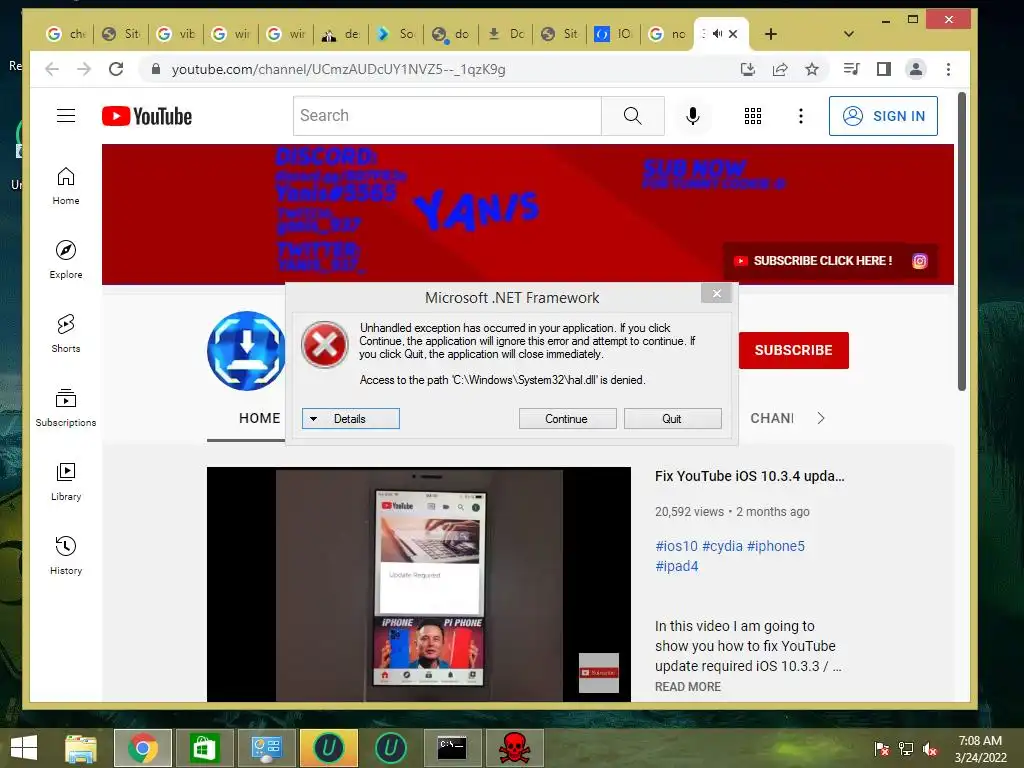Click the Instagram icon on channel banner
Screen dimensions: 1024x768
(920, 261)
